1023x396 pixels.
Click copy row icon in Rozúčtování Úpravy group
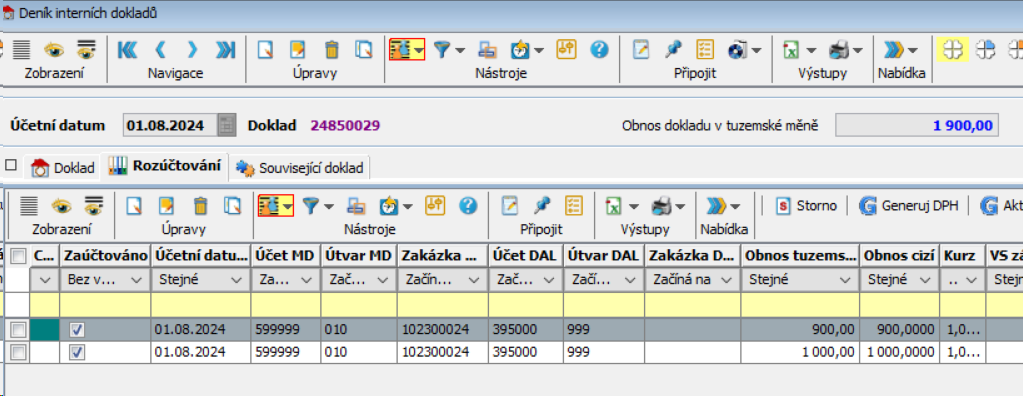point(232,206)
